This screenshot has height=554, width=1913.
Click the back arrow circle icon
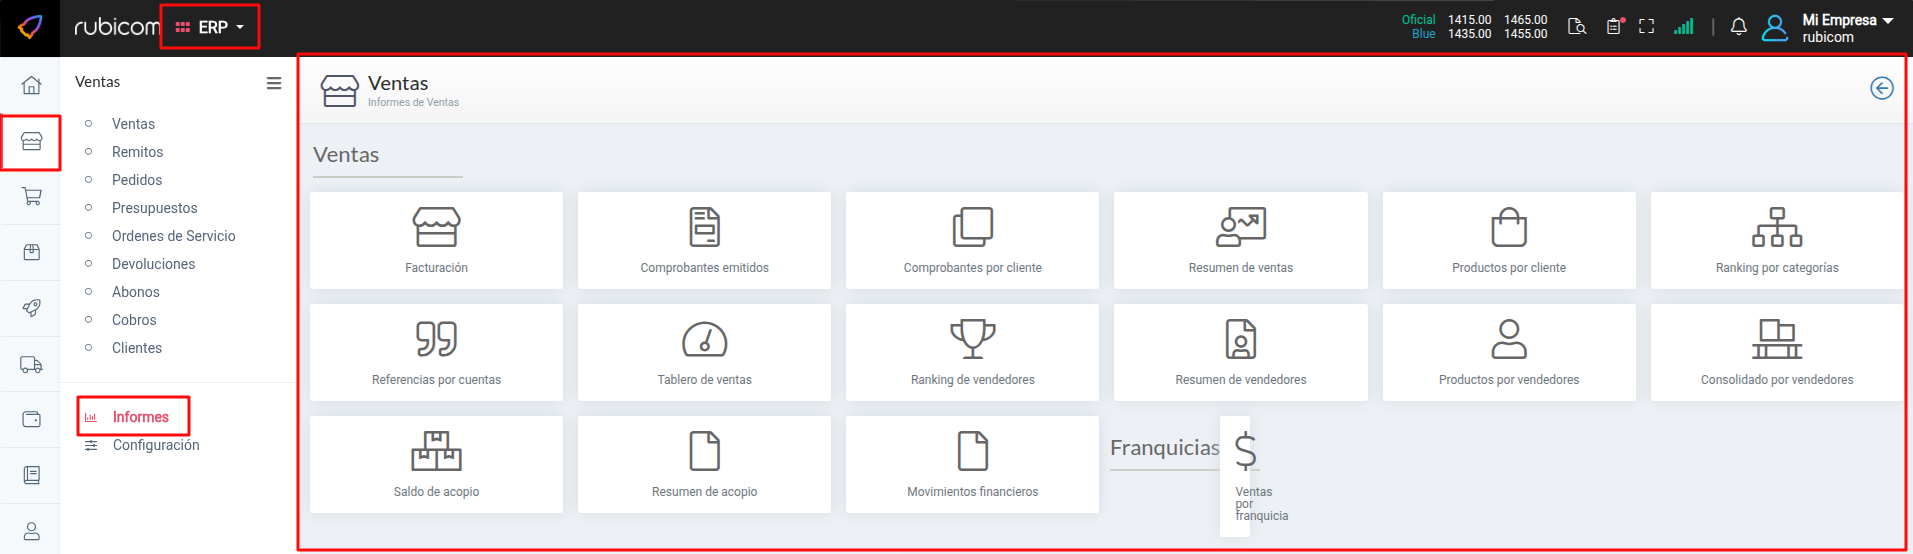click(1882, 88)
